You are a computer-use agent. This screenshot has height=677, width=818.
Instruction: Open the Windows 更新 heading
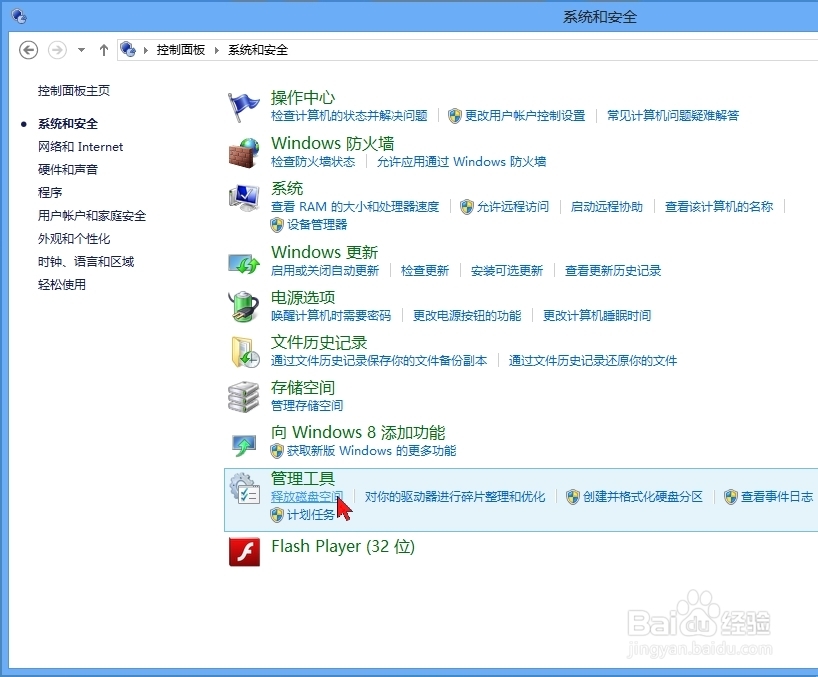(324, 252)
